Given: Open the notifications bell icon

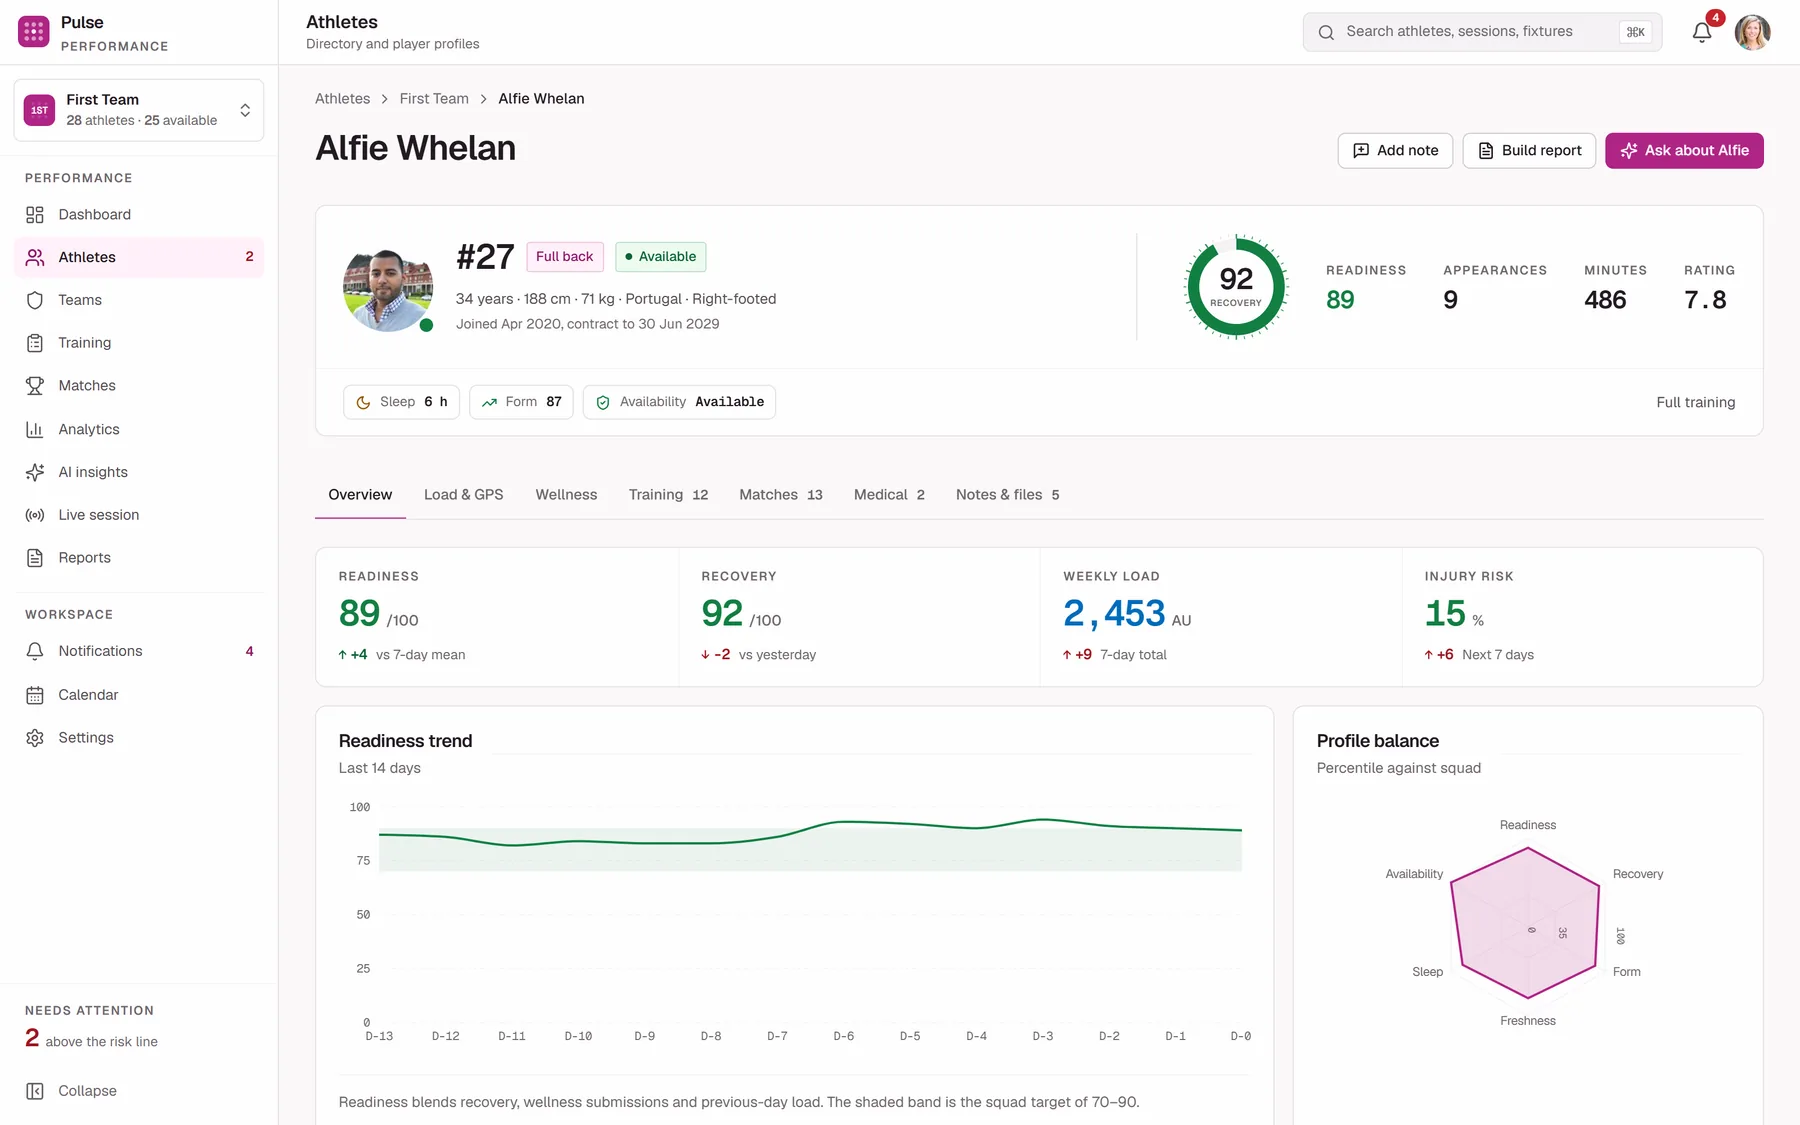Looking at the screenshot, I should [1702, 32].
